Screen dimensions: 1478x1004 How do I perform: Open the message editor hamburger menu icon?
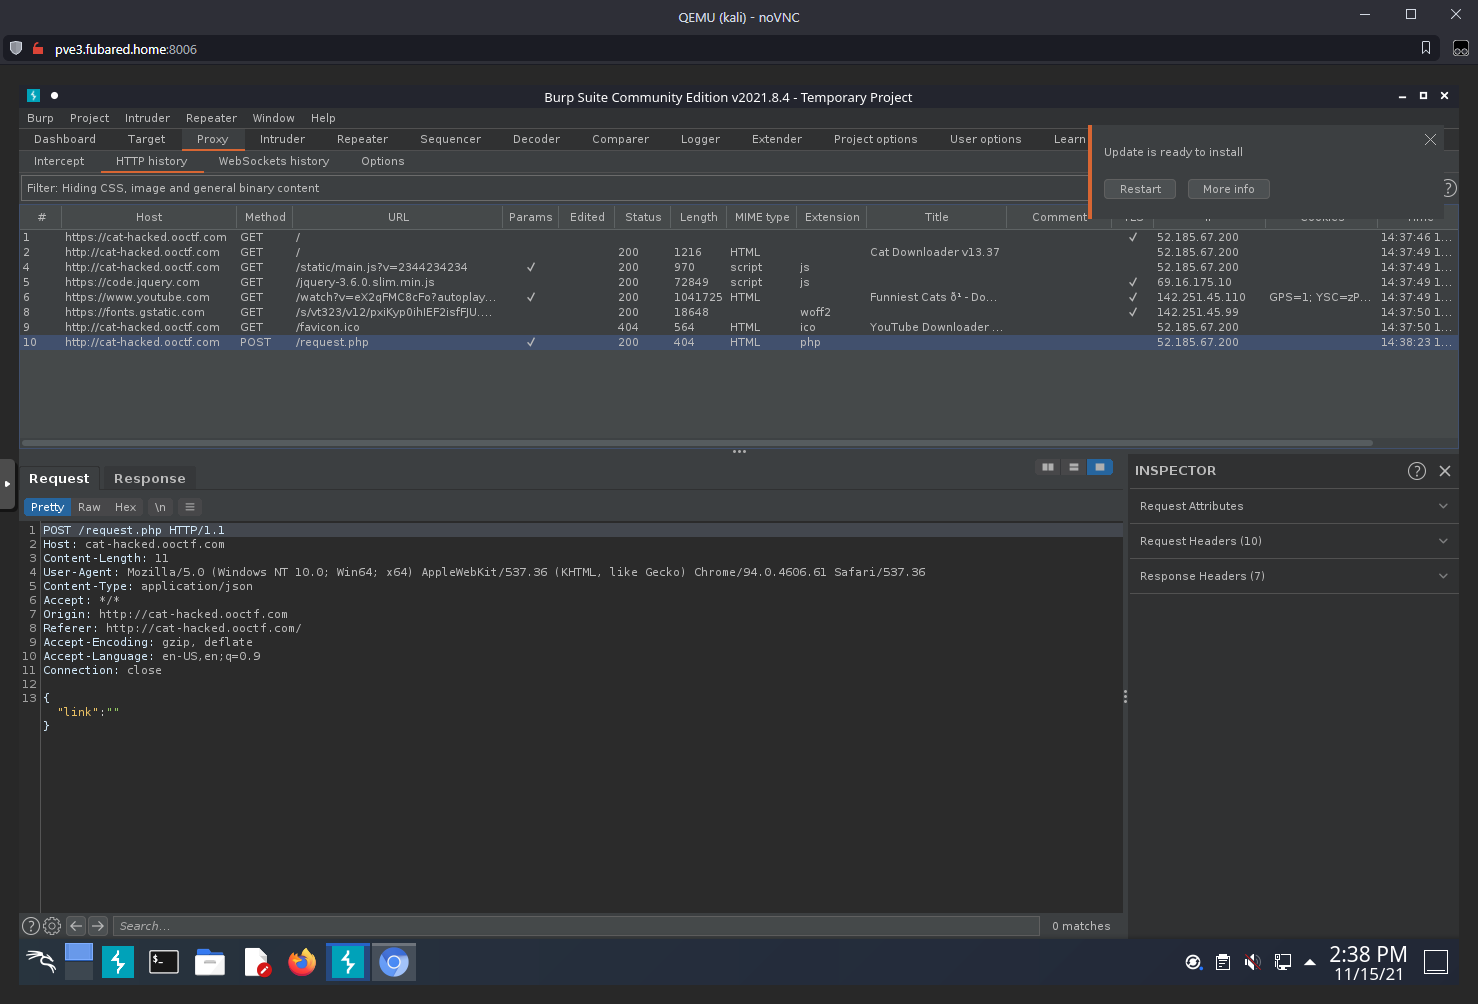[x=189, y=507]
